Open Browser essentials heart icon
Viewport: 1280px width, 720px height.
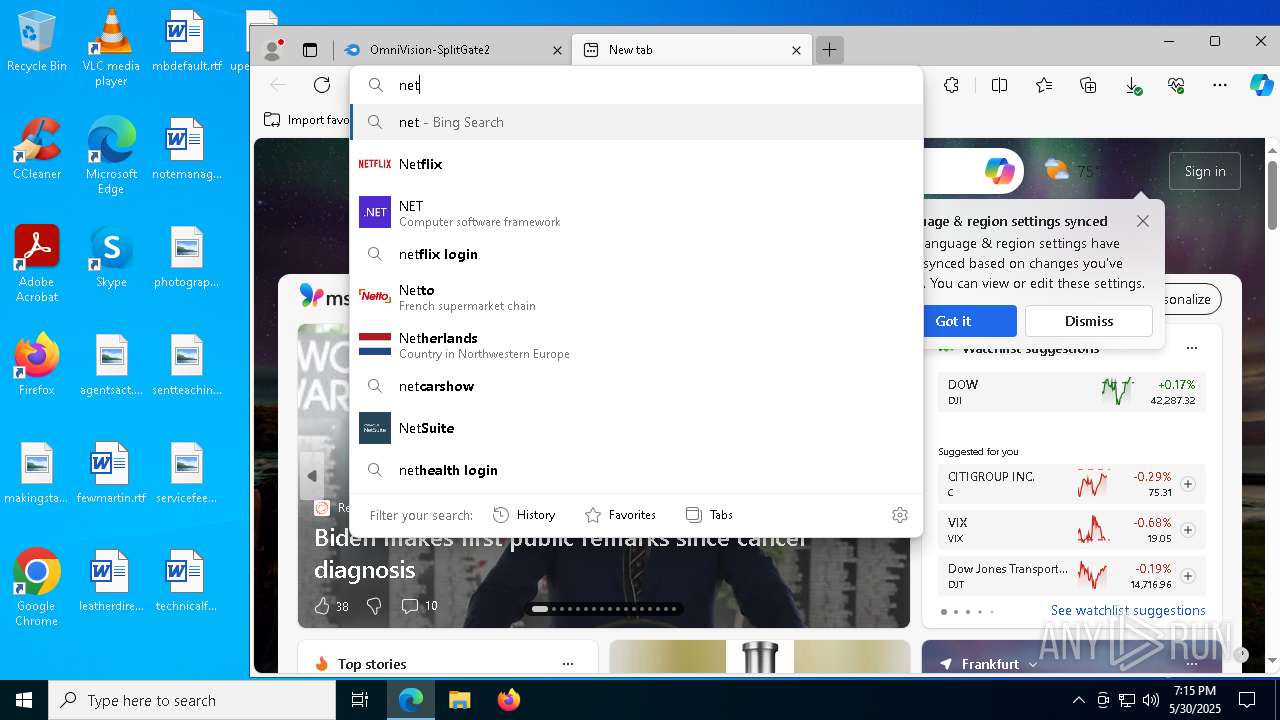click(x=1176, y=86)
